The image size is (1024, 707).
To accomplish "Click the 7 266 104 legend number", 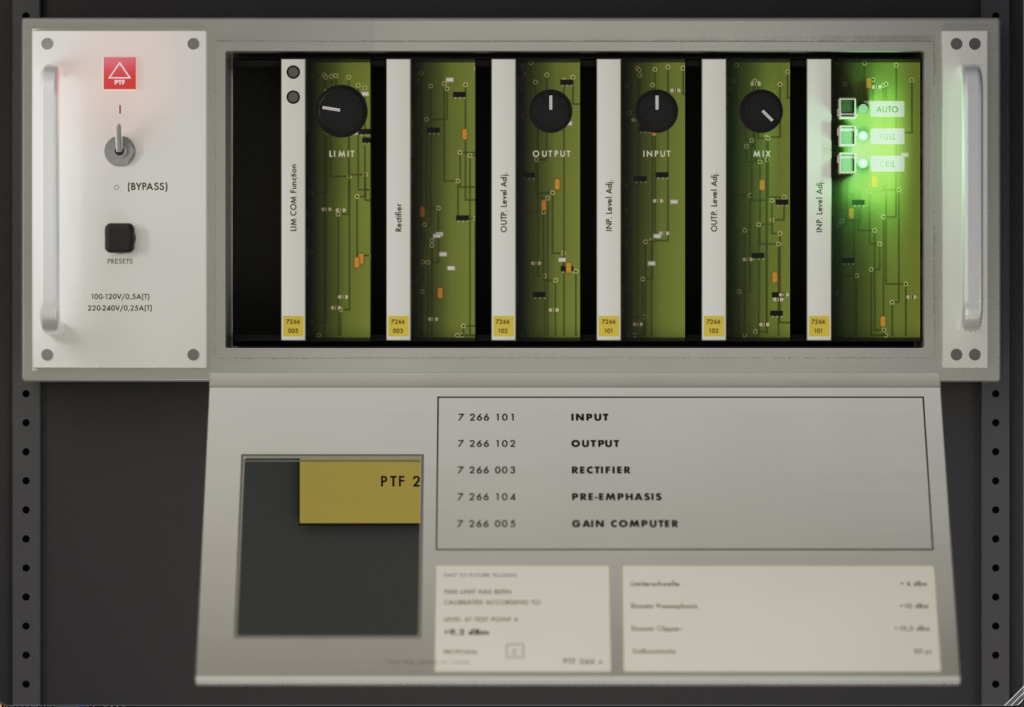I will (x=487, y=497).
